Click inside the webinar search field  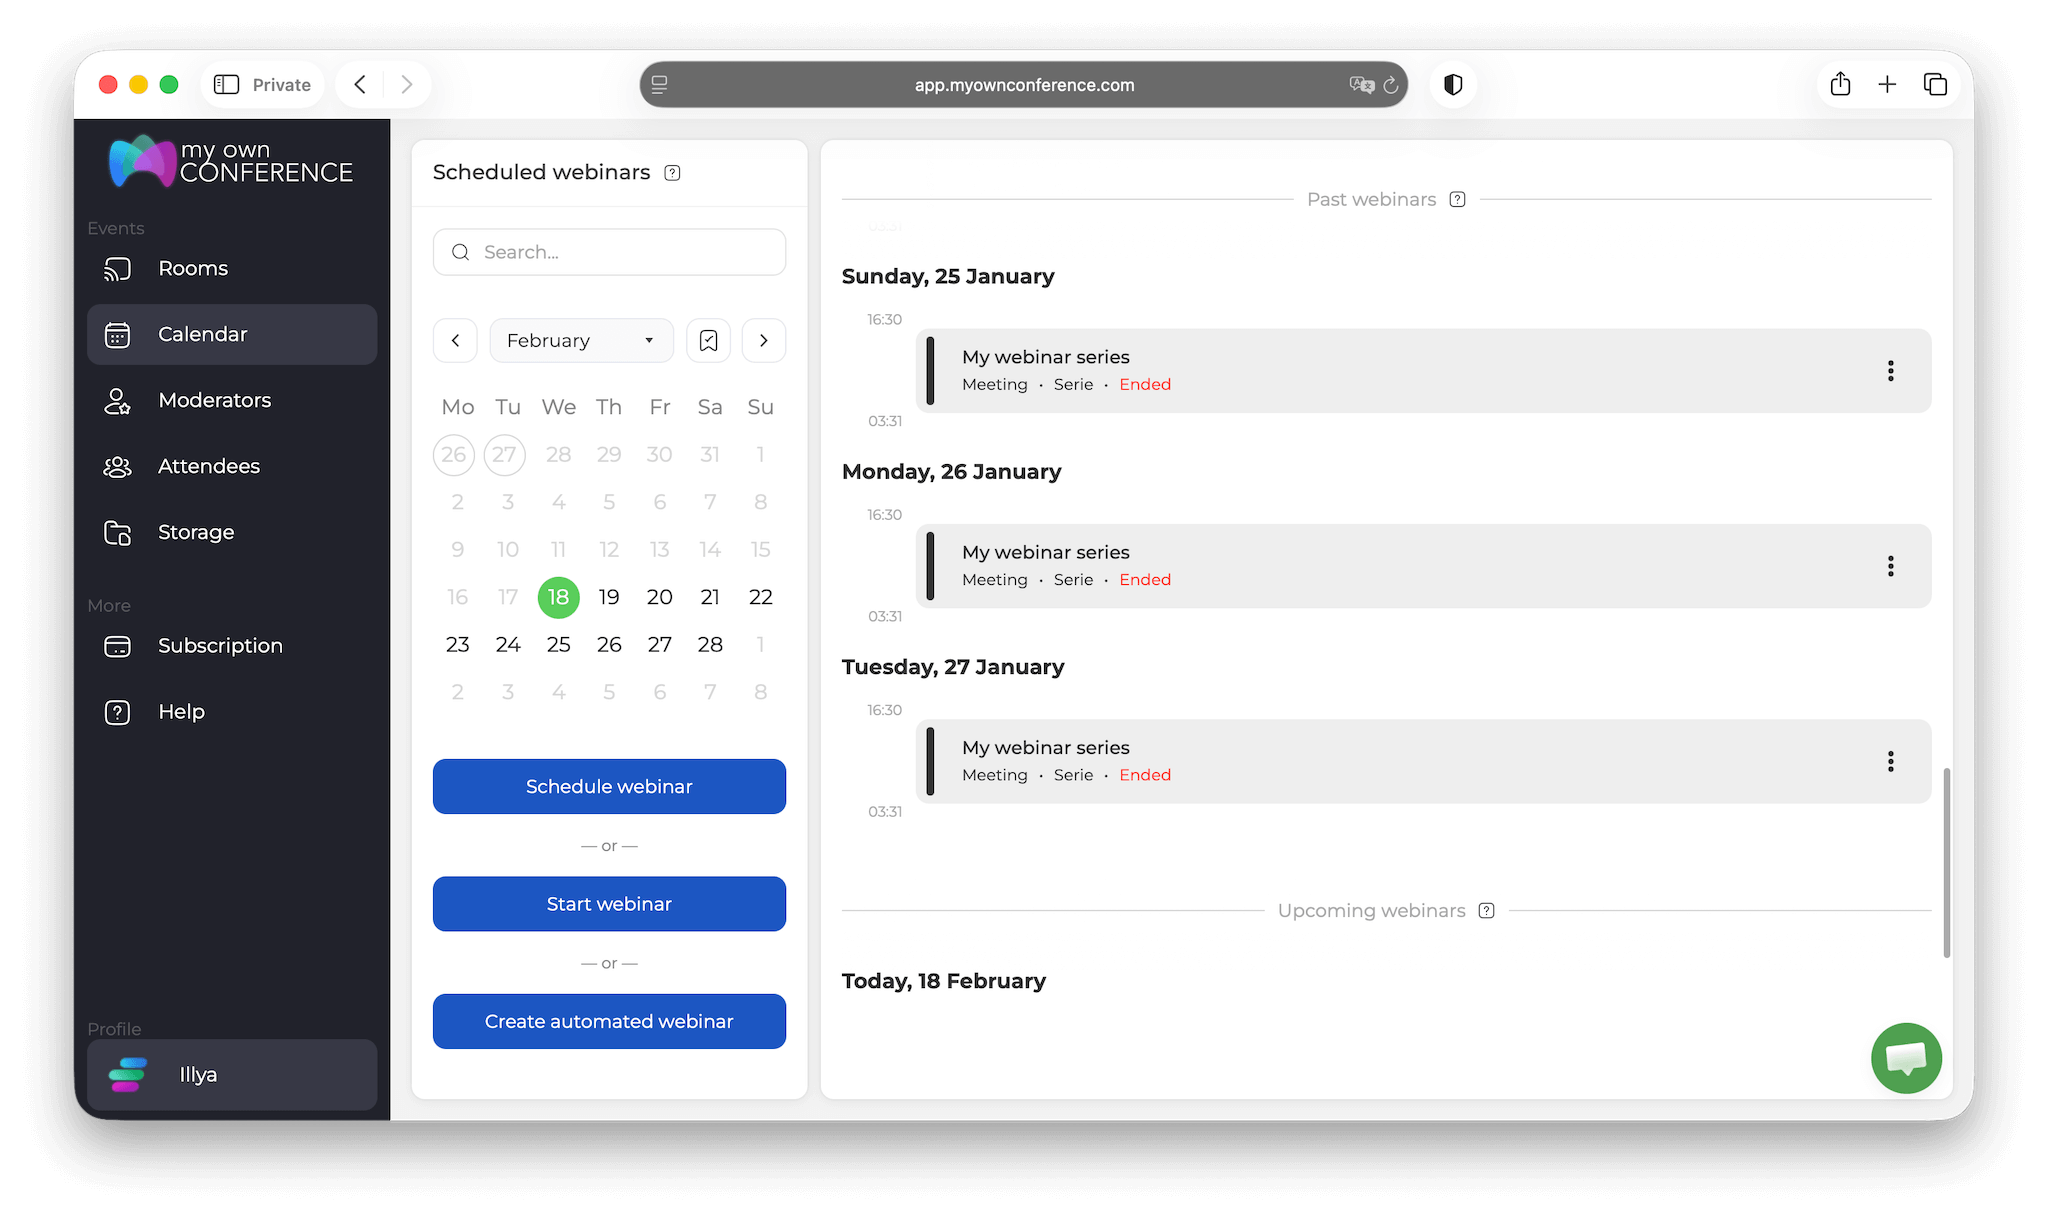tap(608, 252)
